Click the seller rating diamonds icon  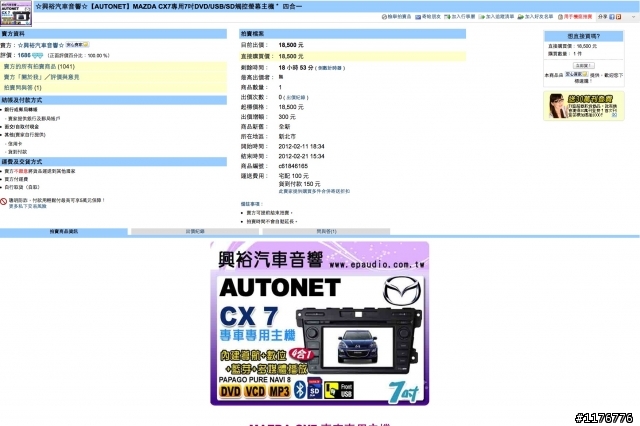coord(38,55)
